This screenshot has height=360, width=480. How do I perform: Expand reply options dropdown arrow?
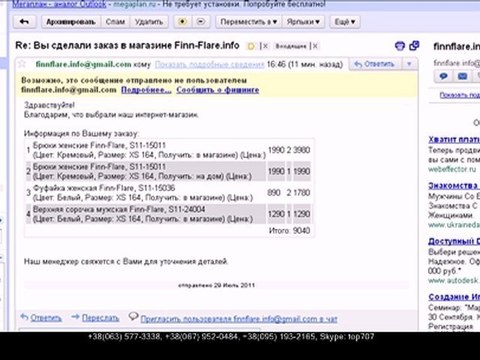point(409,64)
